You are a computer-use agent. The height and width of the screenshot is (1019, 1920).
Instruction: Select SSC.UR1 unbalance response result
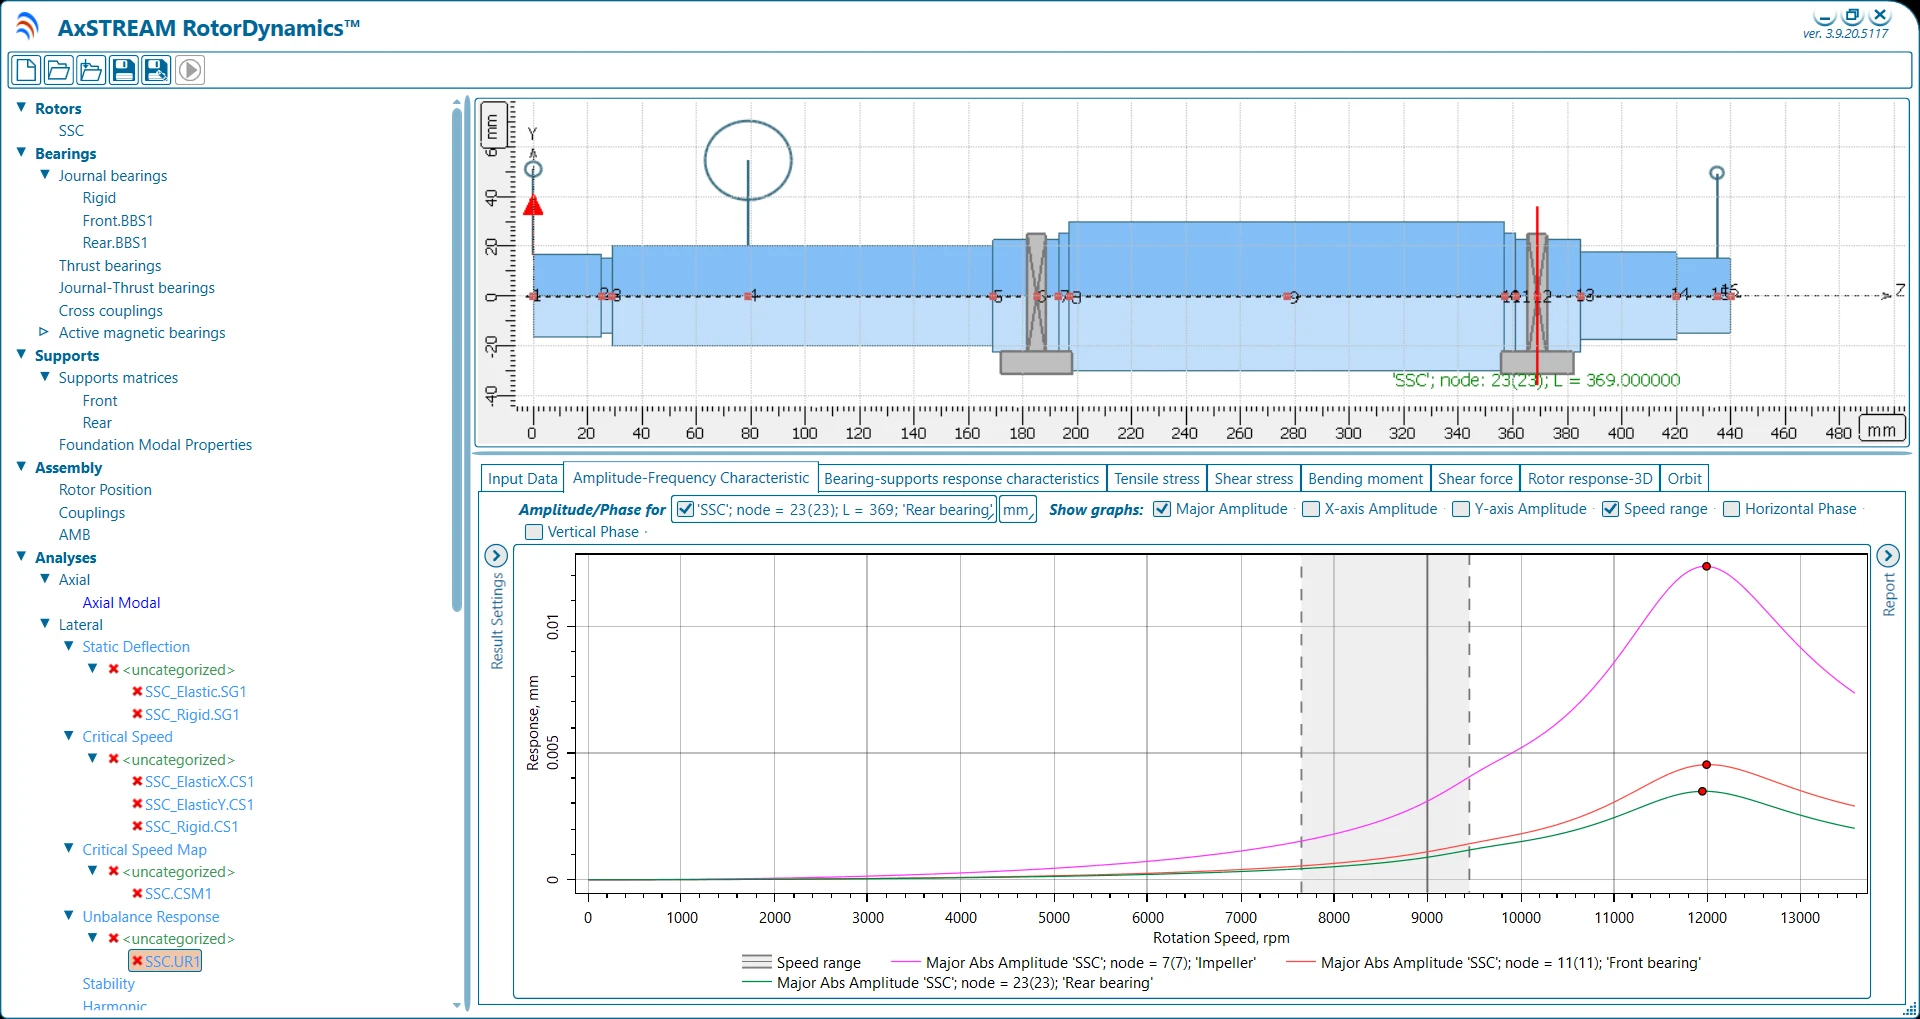[x=165, y=960]
